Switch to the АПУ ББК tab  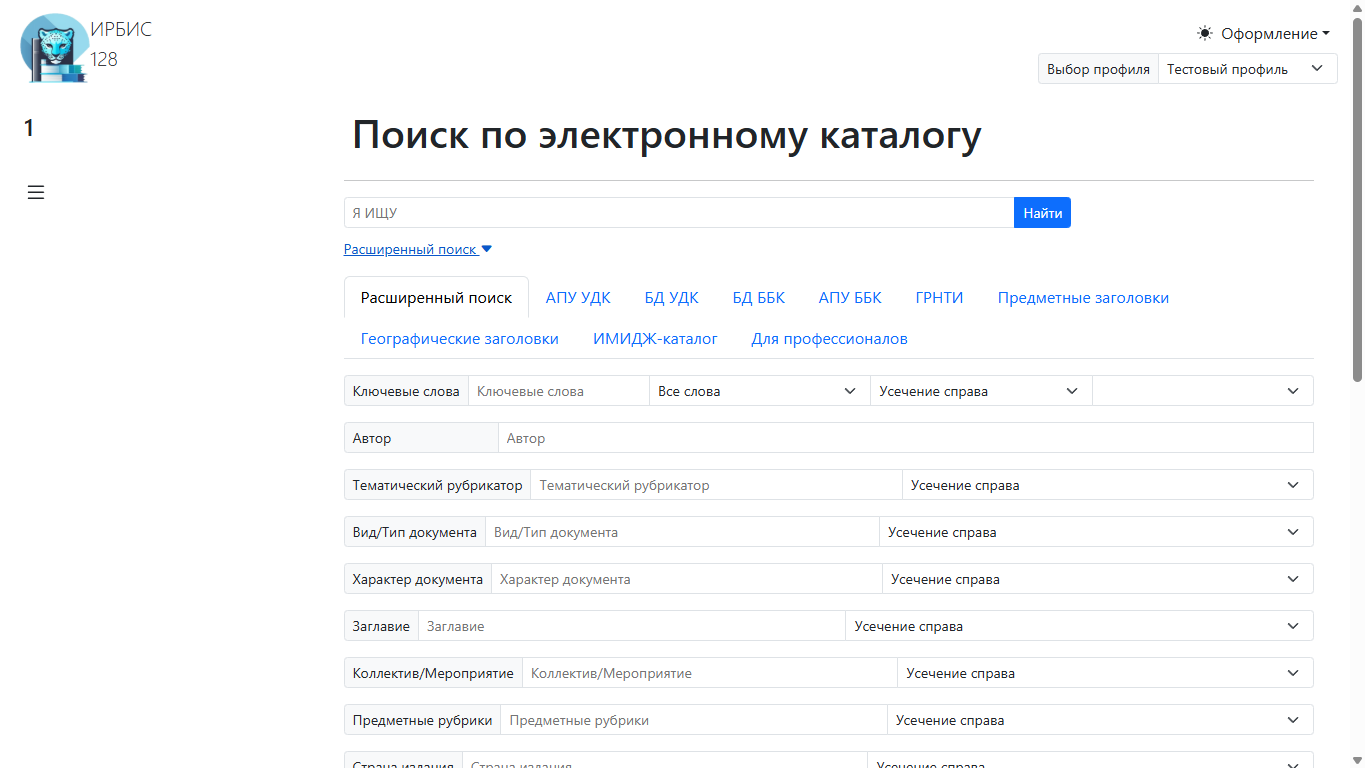click(850, 298)
